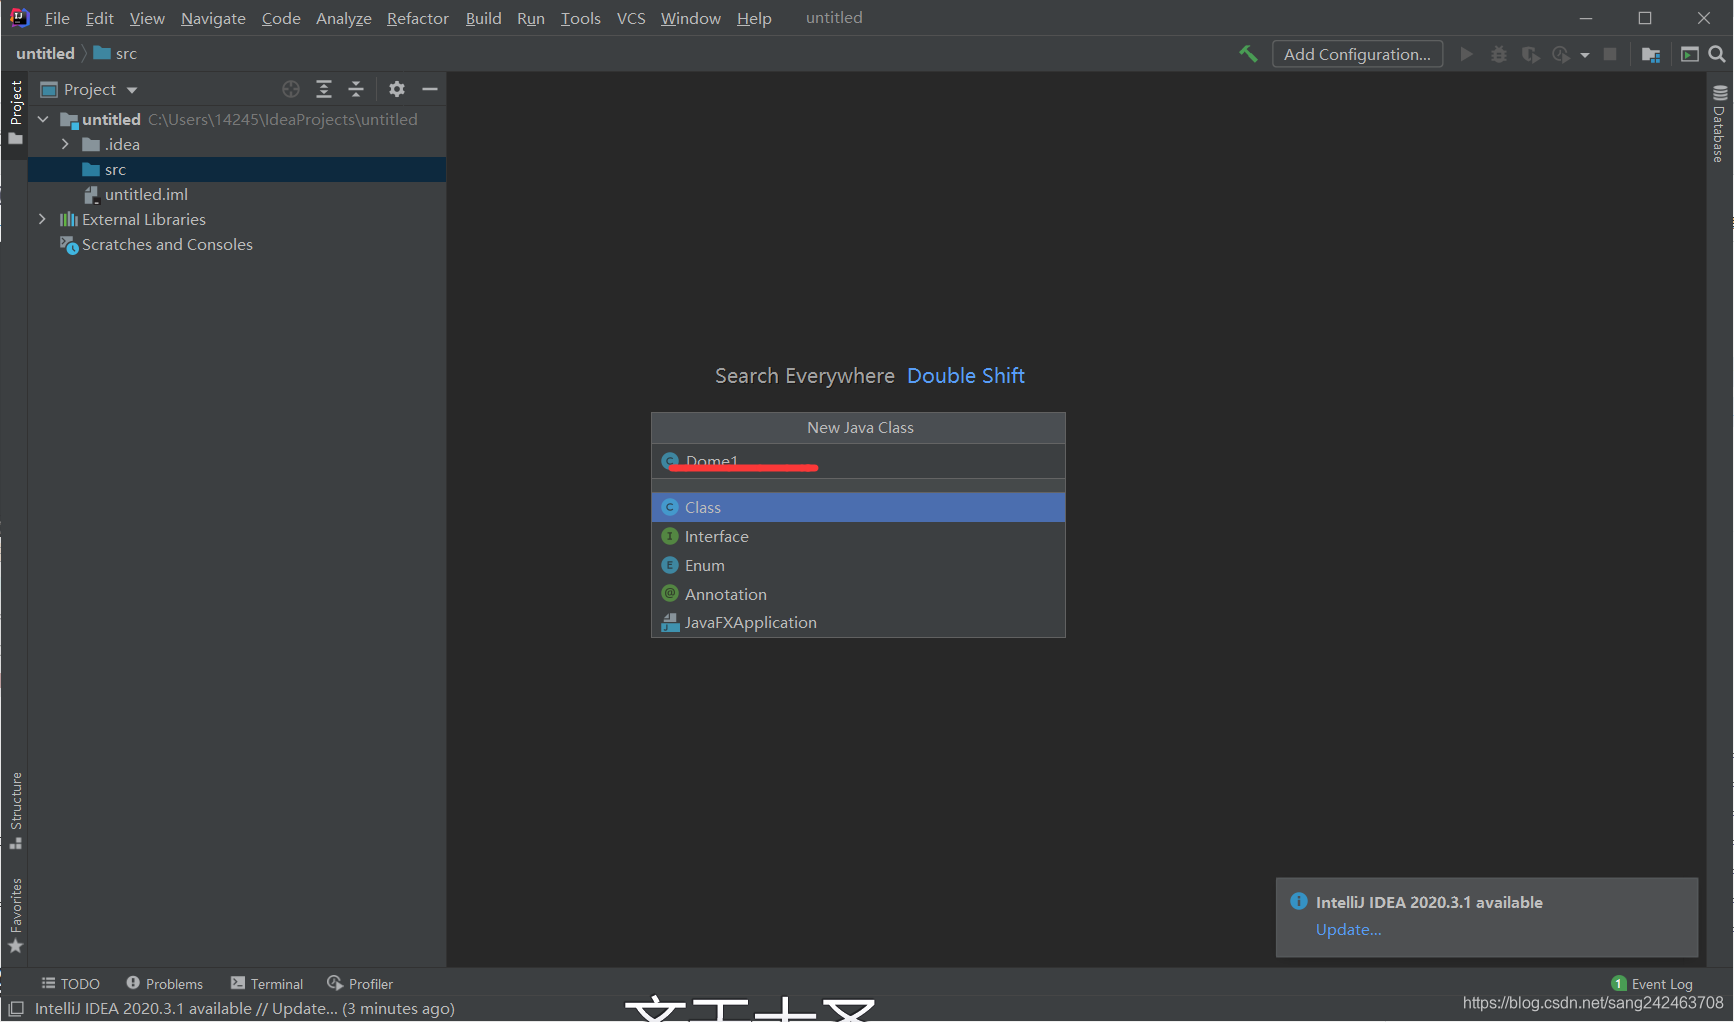Select Scratches and Consoles node
Image resolution: width=1734 pixels, height=1022 pixels.
click(x=237, y=244)
